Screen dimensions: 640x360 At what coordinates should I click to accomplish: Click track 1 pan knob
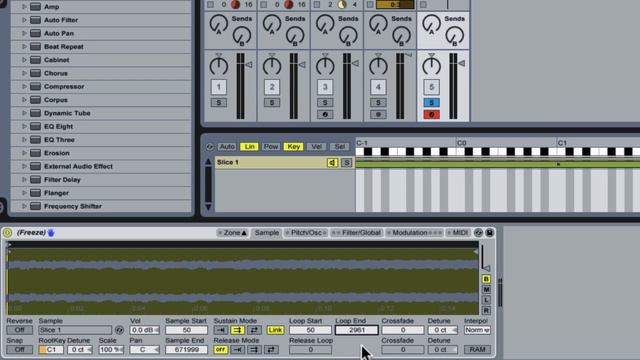pyautogui.click(x=219, y=65)
